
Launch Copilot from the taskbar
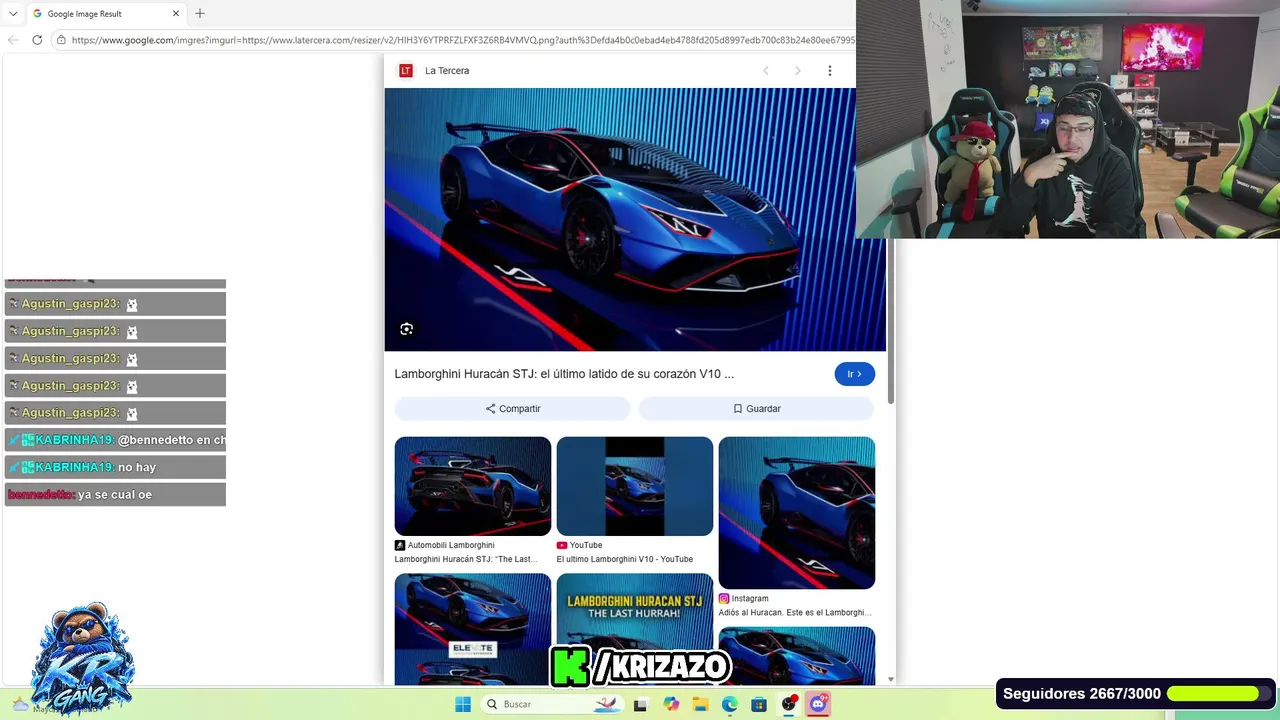[x=671, y=704]
